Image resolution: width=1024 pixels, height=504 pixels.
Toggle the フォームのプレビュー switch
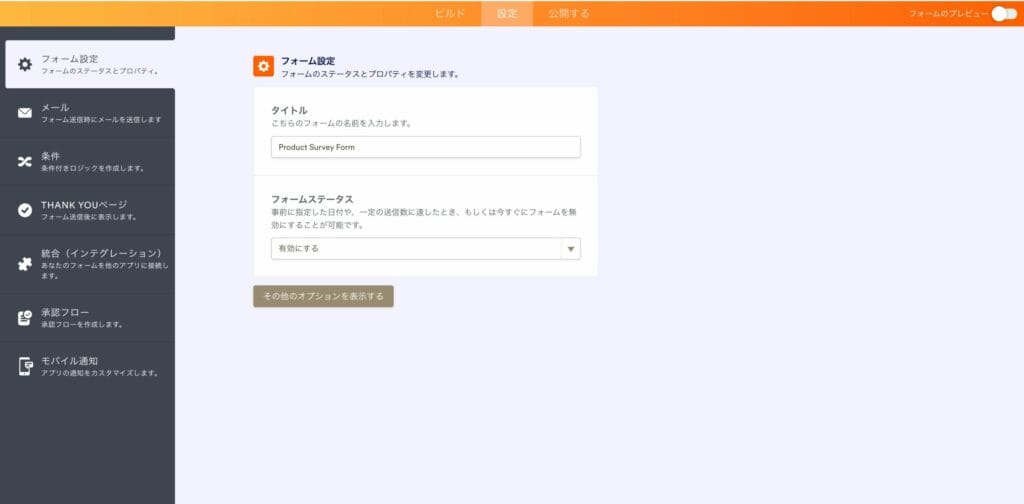1004,14
